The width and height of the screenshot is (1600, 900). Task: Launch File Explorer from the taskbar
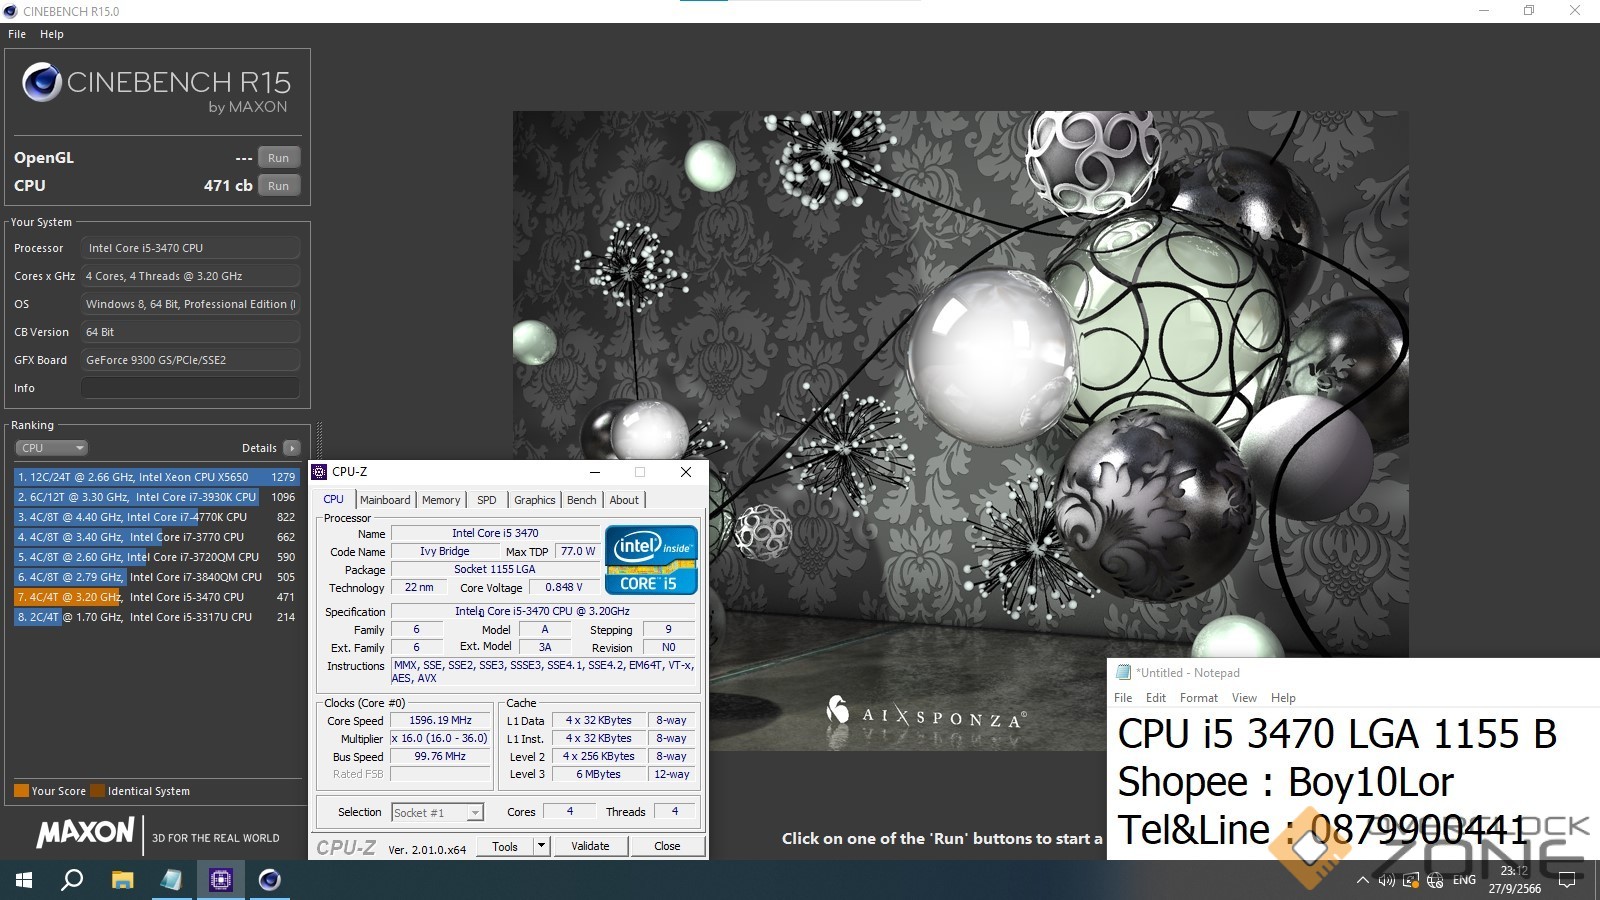[x=122, y=880]
